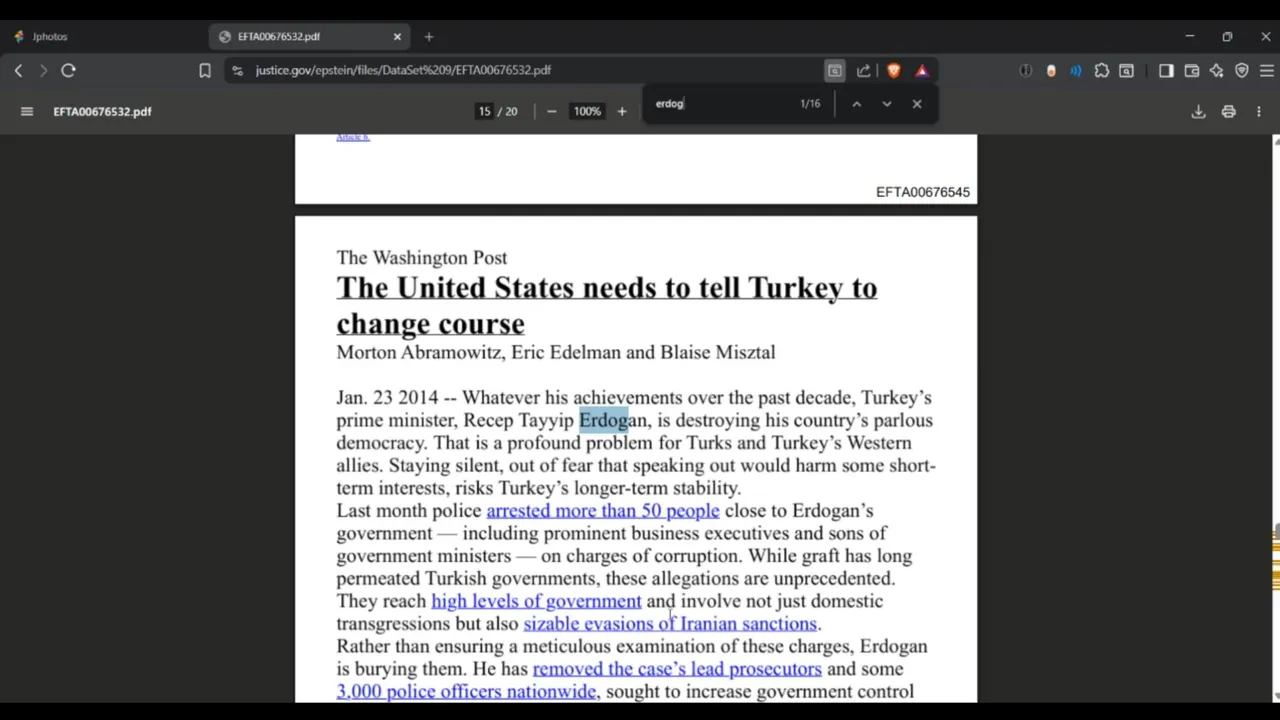Follow 'high levels of government' link

click(x=536, y=601)
